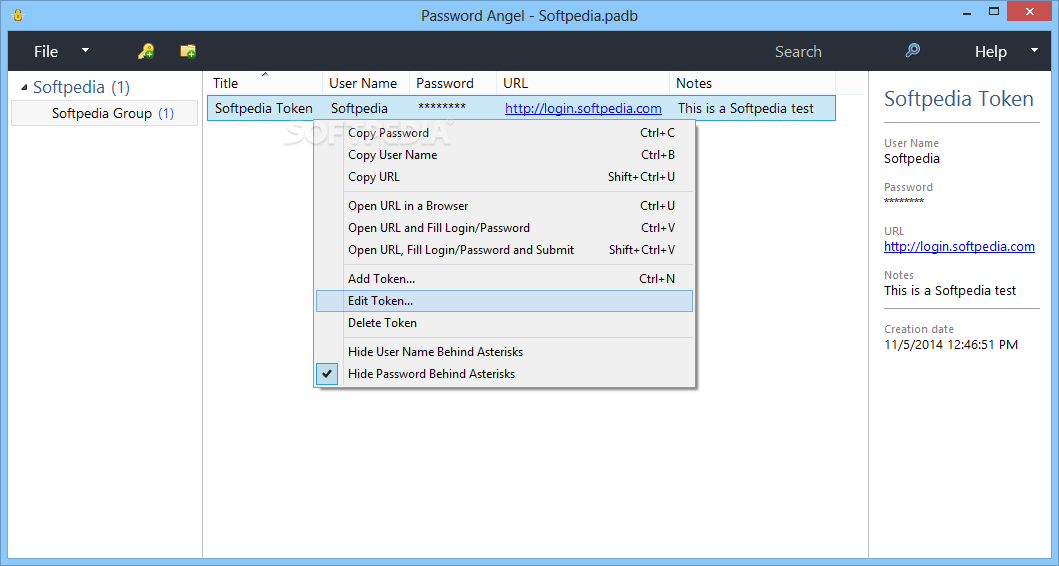Click the Softpedia user name value in details panel

click(x=912, y=159)
